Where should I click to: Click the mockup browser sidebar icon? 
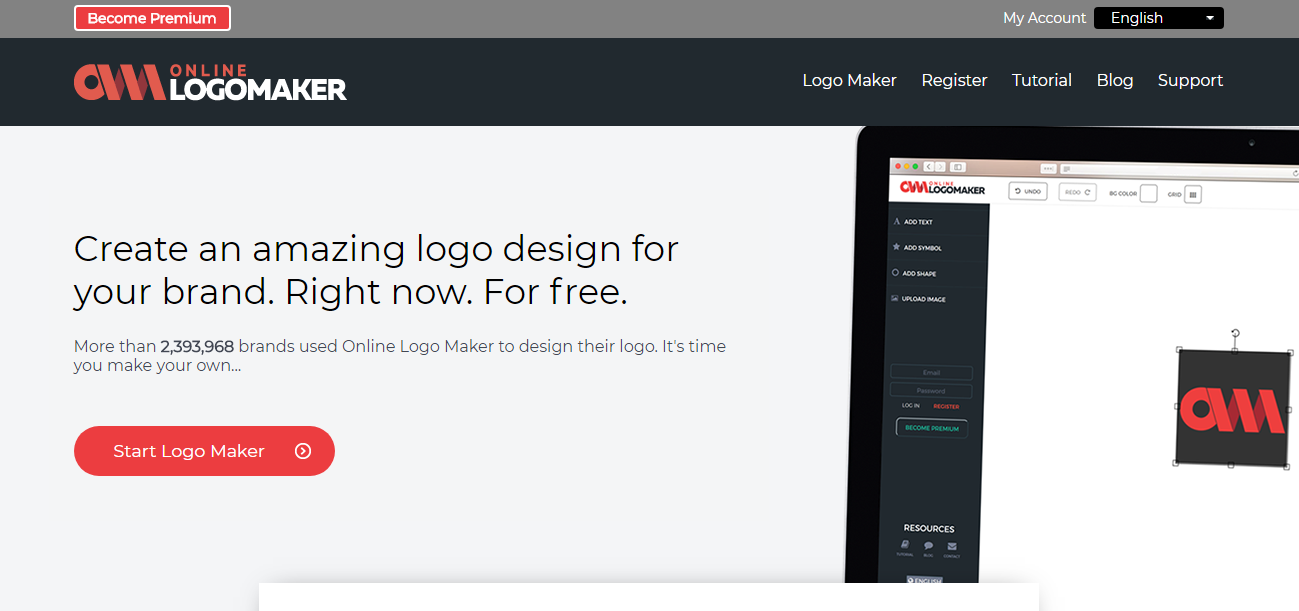[957, 167]
